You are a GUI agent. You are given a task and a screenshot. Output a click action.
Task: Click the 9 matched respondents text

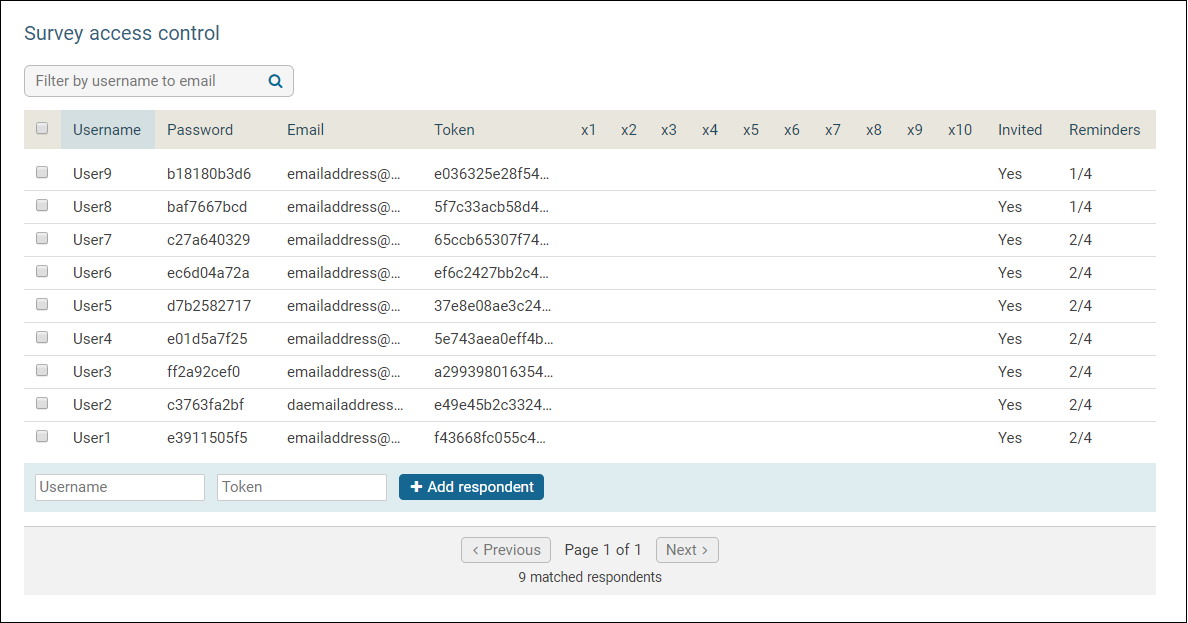tap(589, 578)
